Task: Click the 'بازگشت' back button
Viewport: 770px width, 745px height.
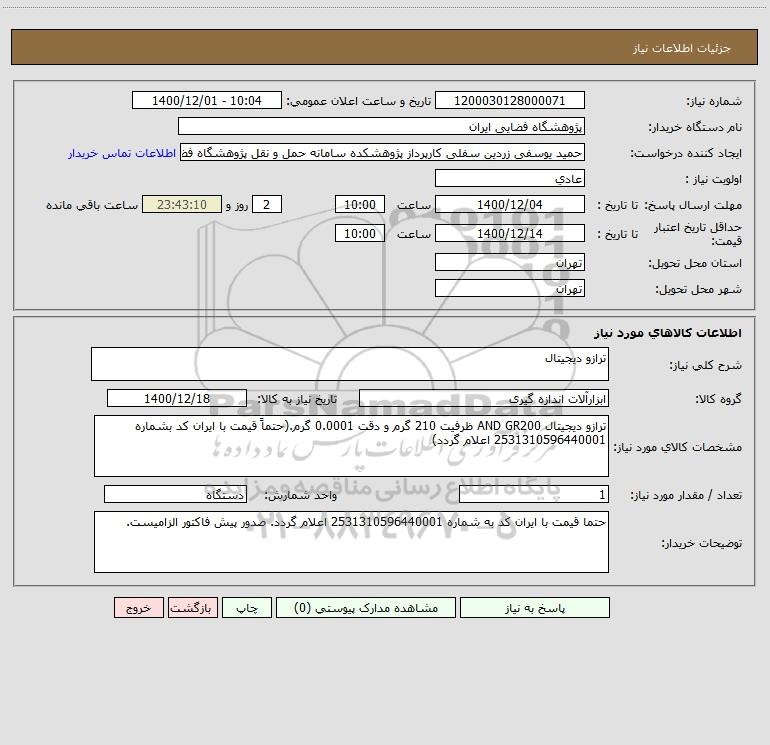Action: click(192, 607)
